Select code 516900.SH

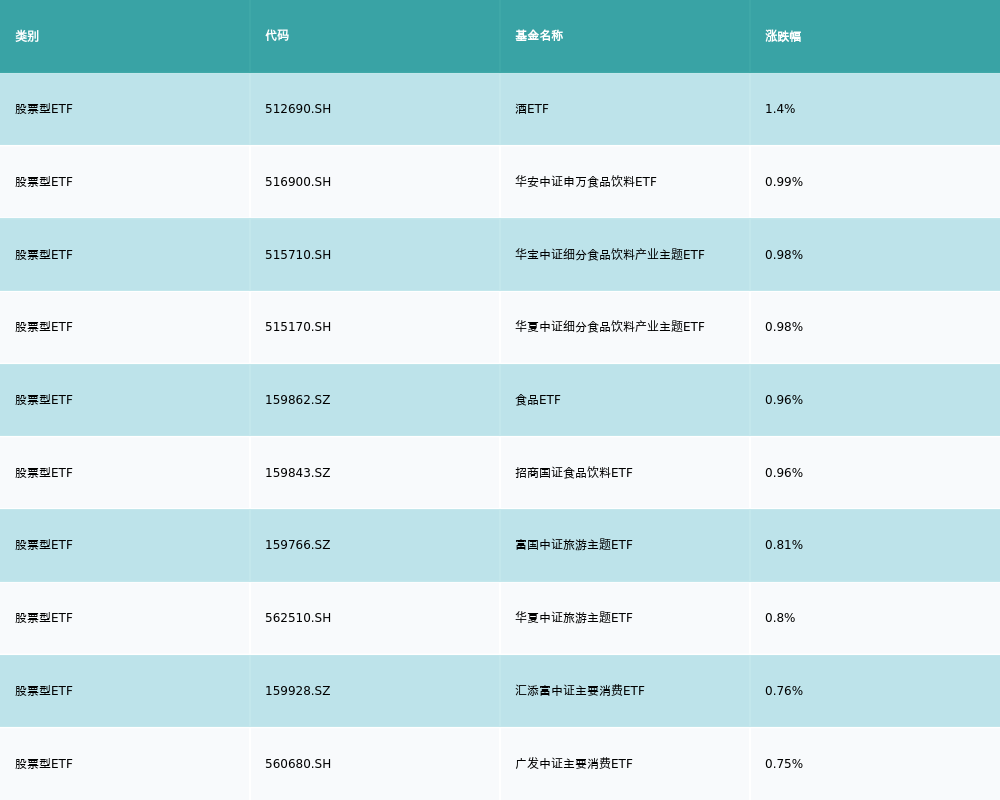coord(298,182)
